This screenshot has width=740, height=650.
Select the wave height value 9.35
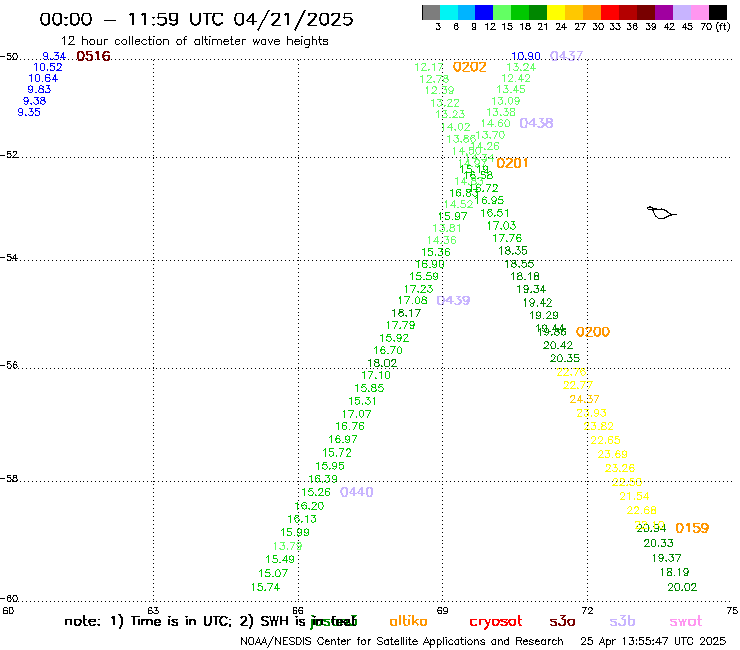click(29, 112)
